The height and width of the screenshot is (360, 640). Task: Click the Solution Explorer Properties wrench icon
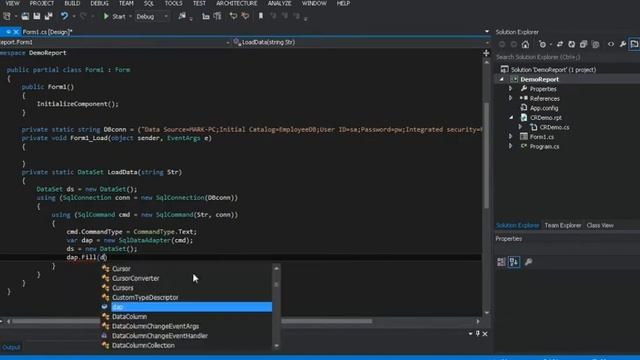tap(623, 44)
